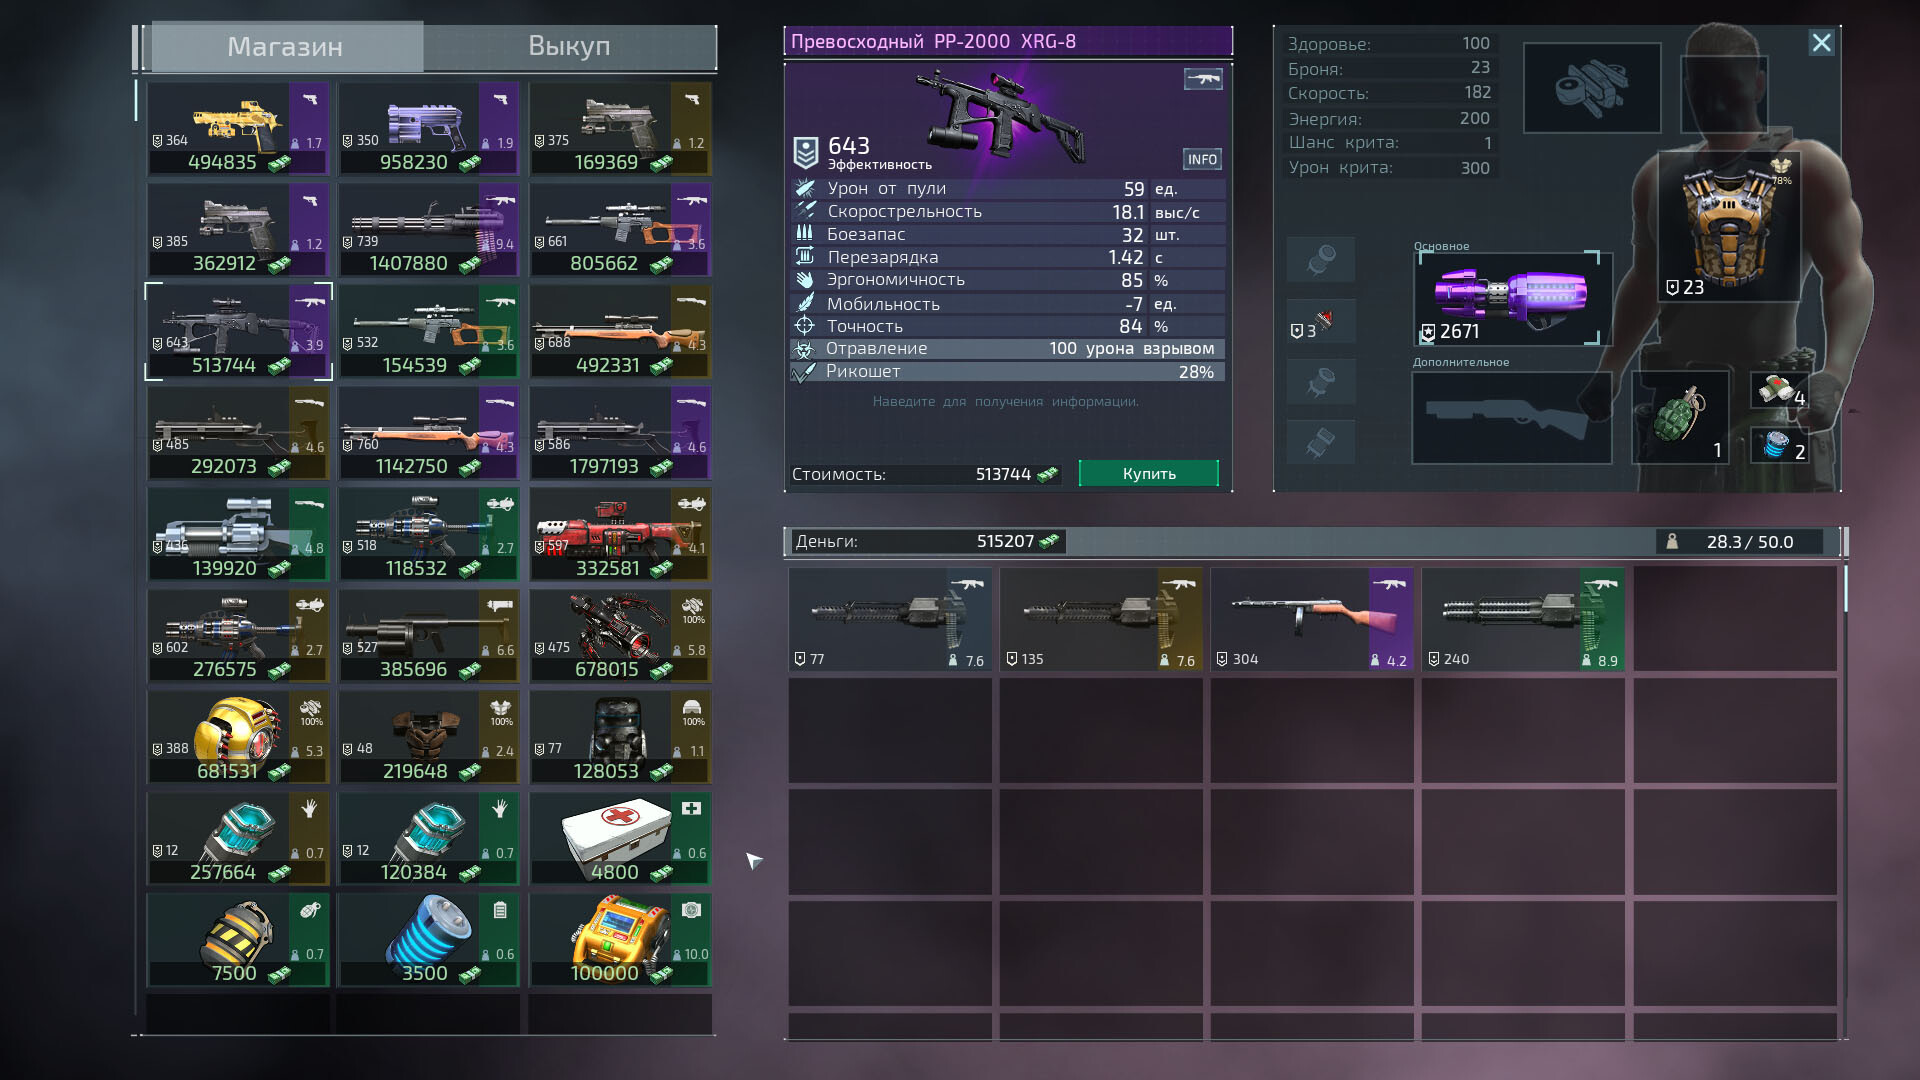
Task: Open the Магазин tab
Action: pos(285,46)
